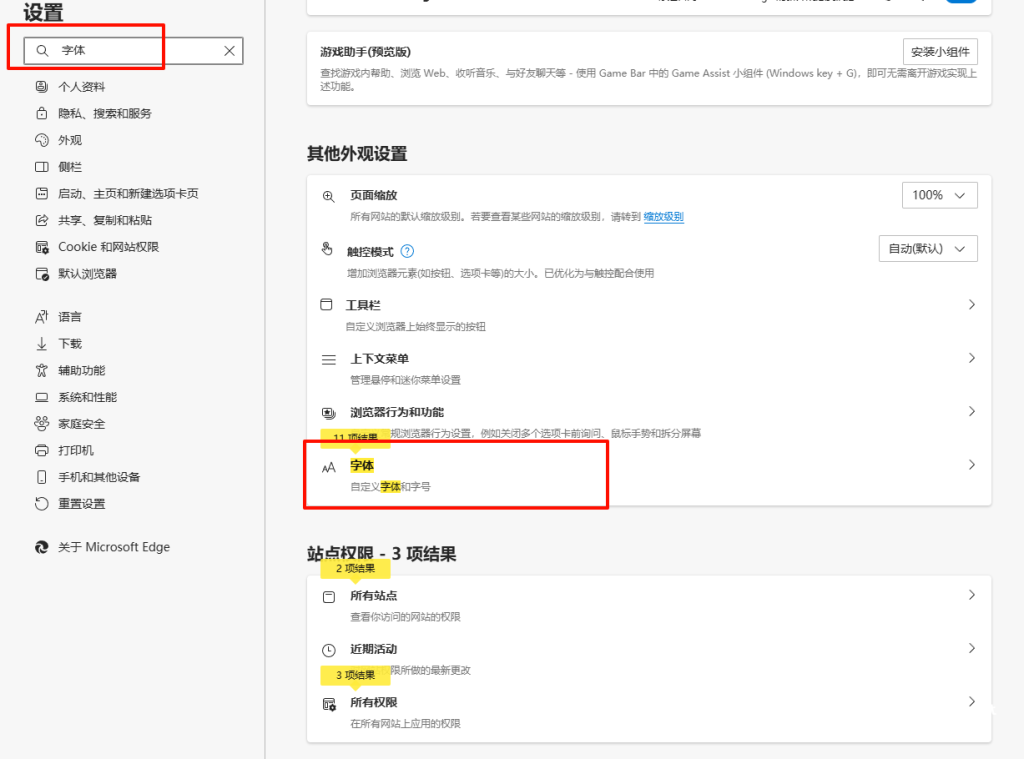Viewport: 1024px width, 759px height.
Task: Open 个人资料 settings section
Action: pyautogui.click(x=81, y=87)
